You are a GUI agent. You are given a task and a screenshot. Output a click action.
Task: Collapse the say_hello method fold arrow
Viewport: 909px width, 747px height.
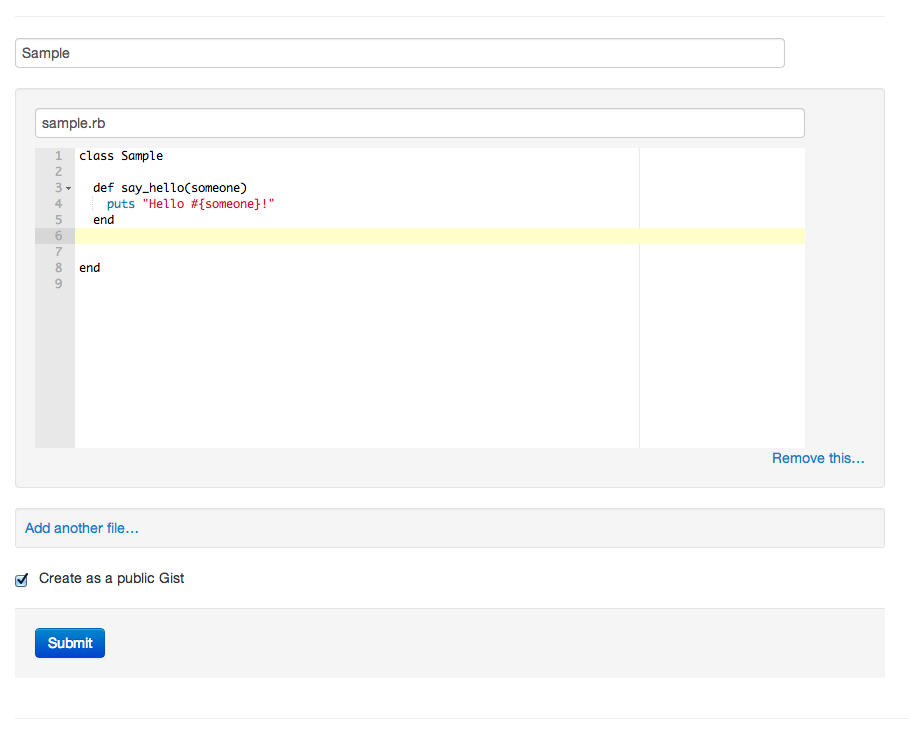click(x=68, y=188)
